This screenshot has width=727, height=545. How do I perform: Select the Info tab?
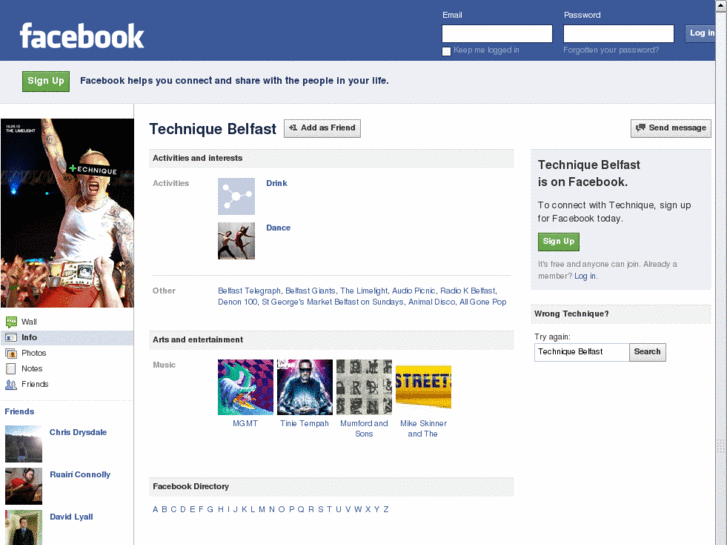67,338
